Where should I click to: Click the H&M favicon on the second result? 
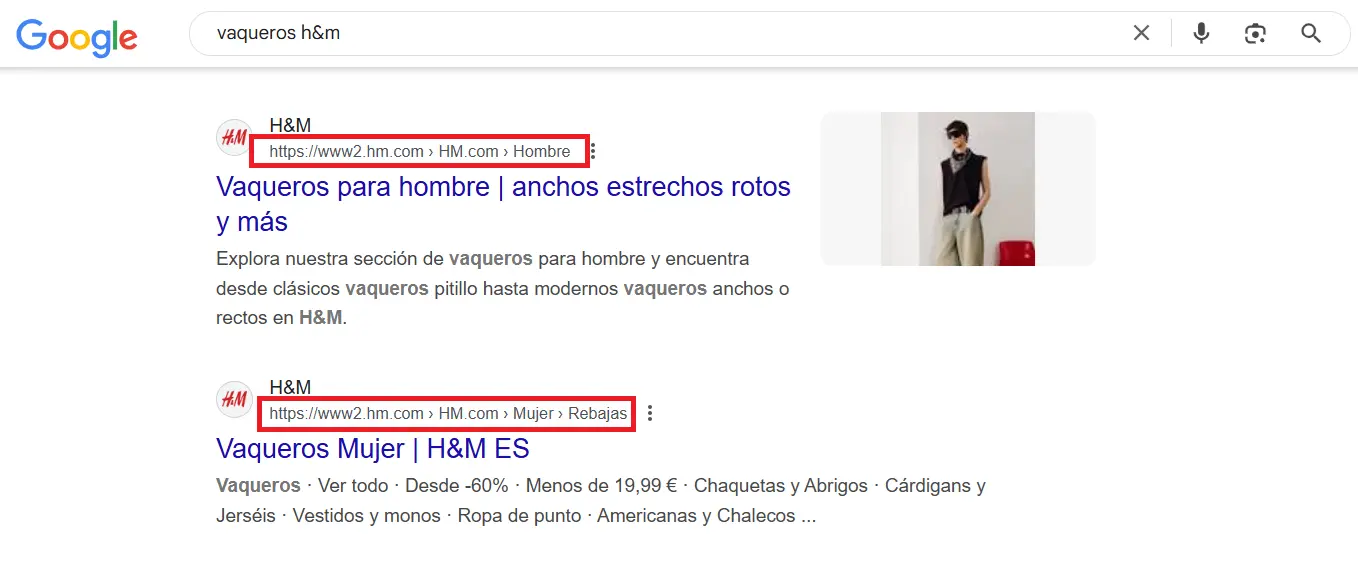point(234,399)
